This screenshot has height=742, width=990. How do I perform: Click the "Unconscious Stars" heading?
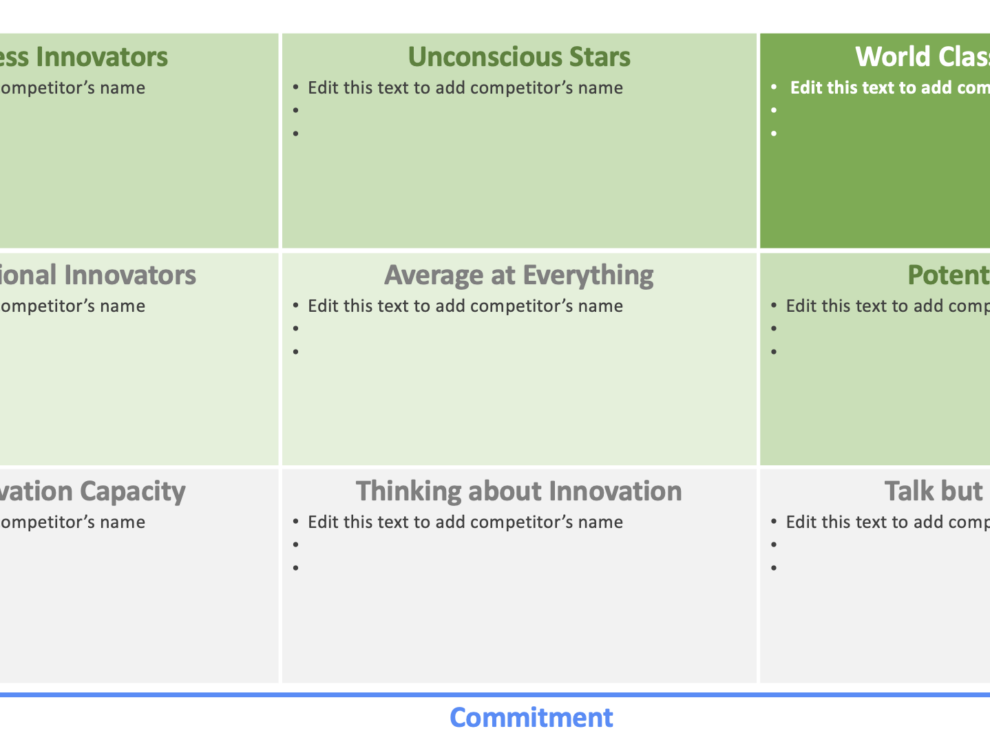pyautogui.click(x=519, y=57)
